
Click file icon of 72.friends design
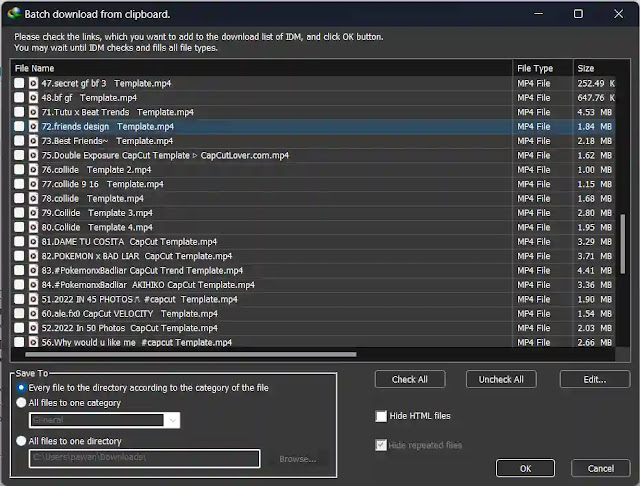[33, 126]
